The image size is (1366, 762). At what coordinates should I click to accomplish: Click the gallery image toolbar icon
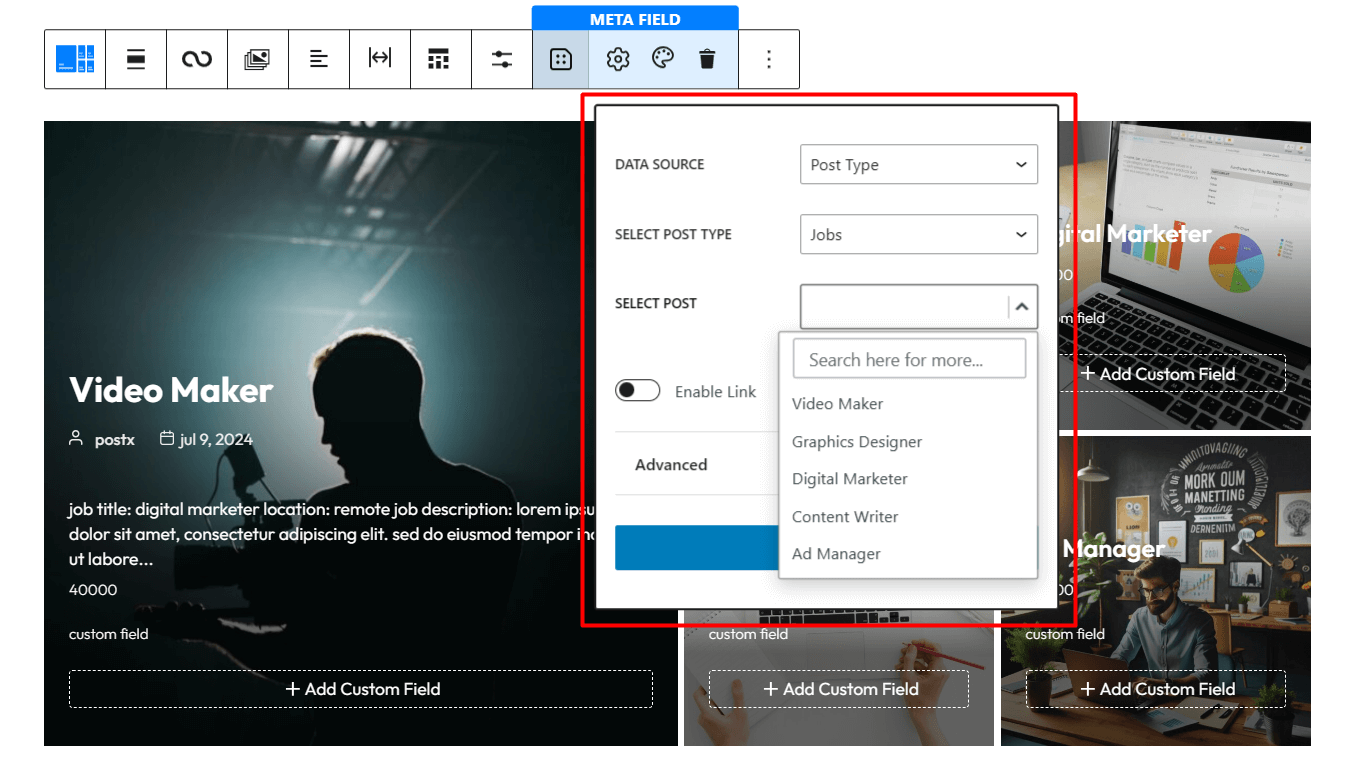258,58
